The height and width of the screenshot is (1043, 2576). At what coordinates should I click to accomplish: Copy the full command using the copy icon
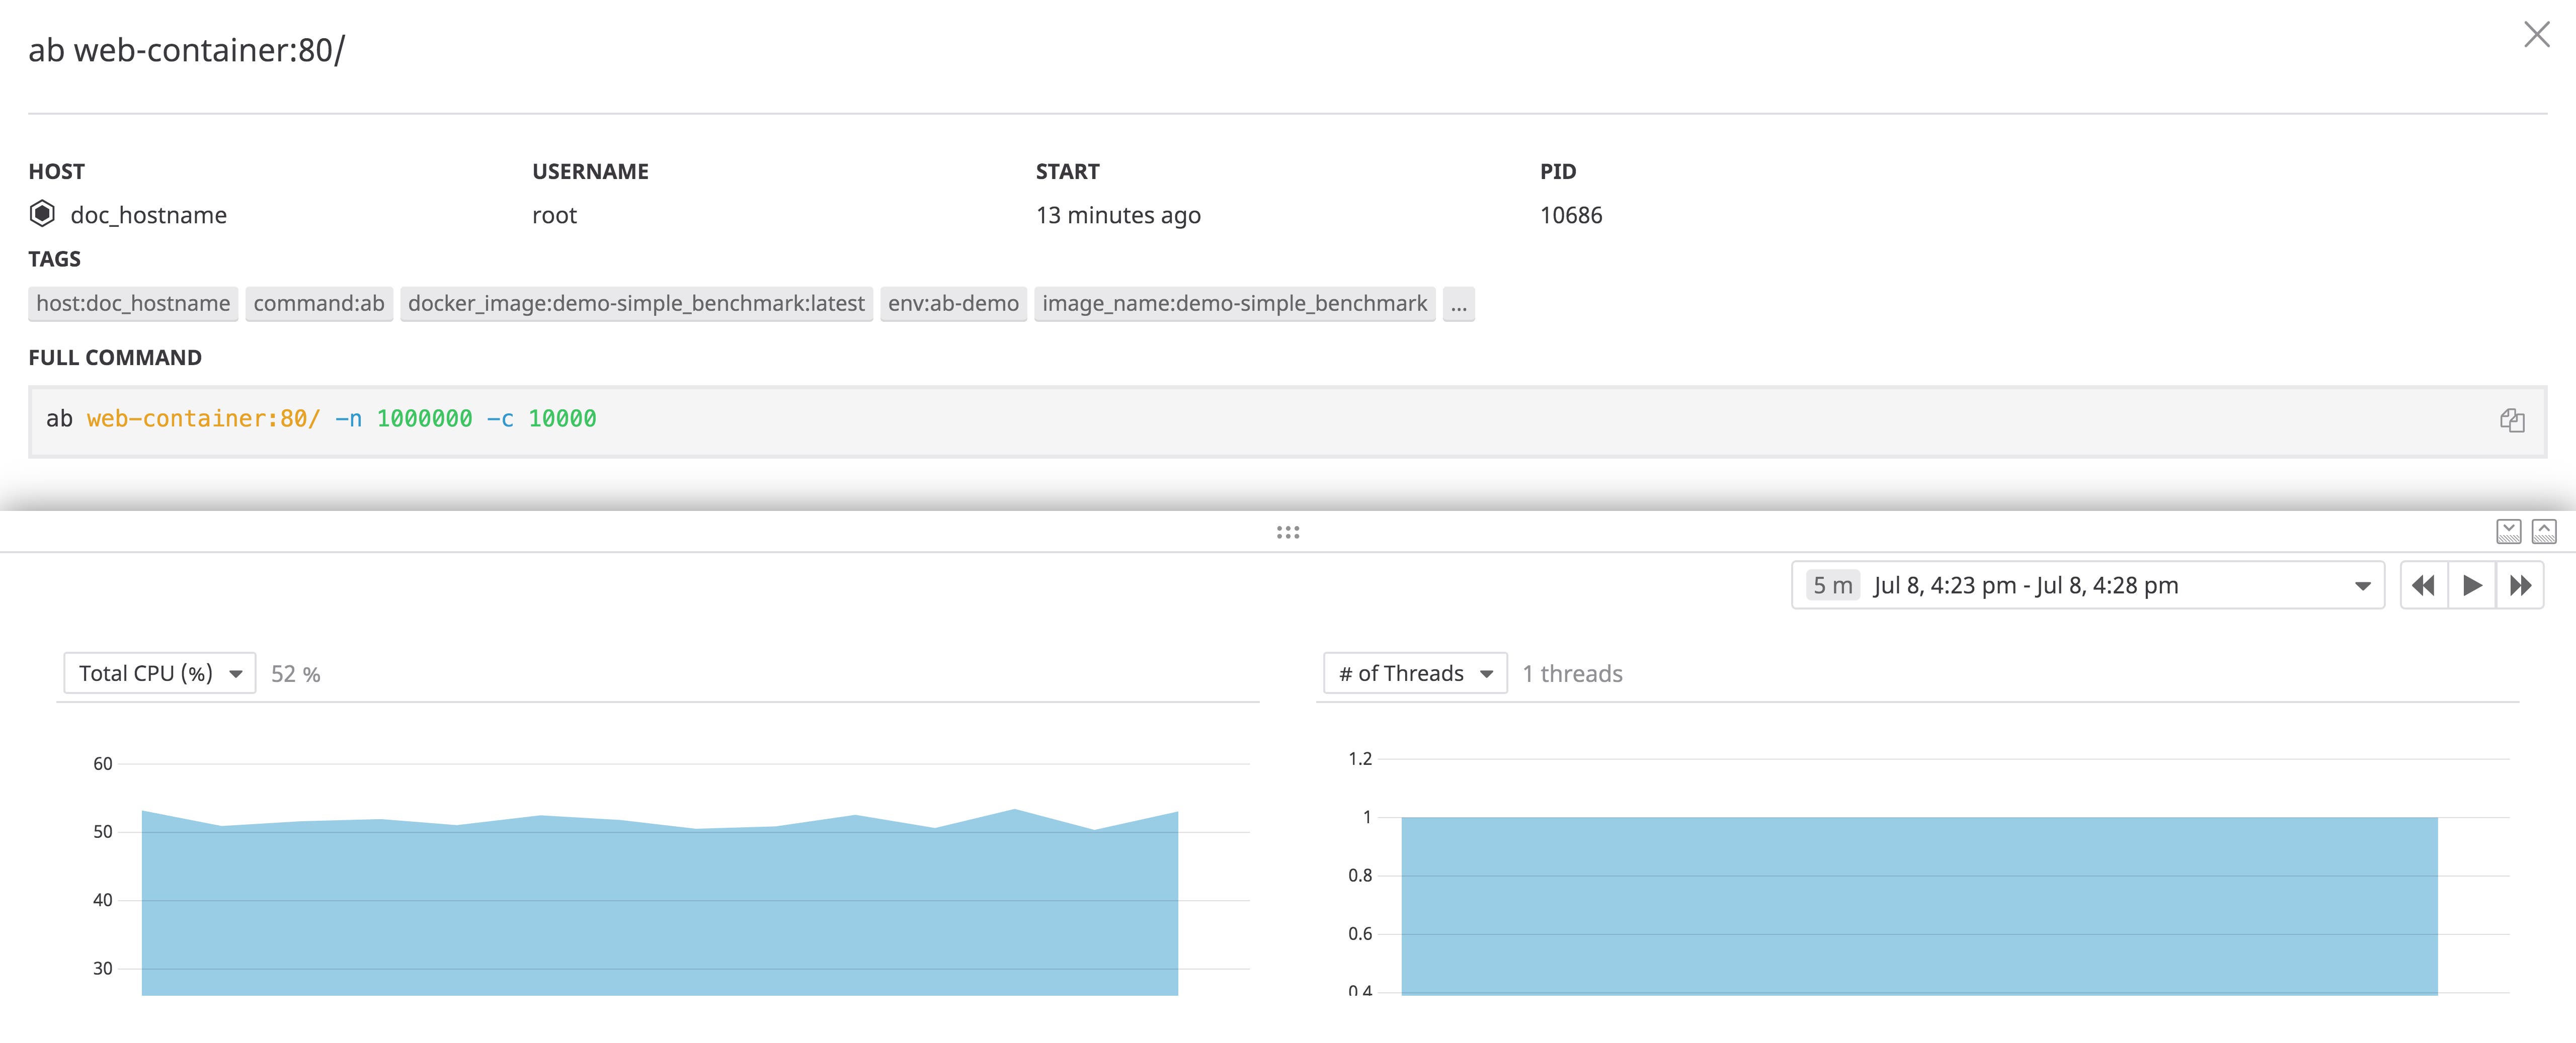pos(2511,420)
